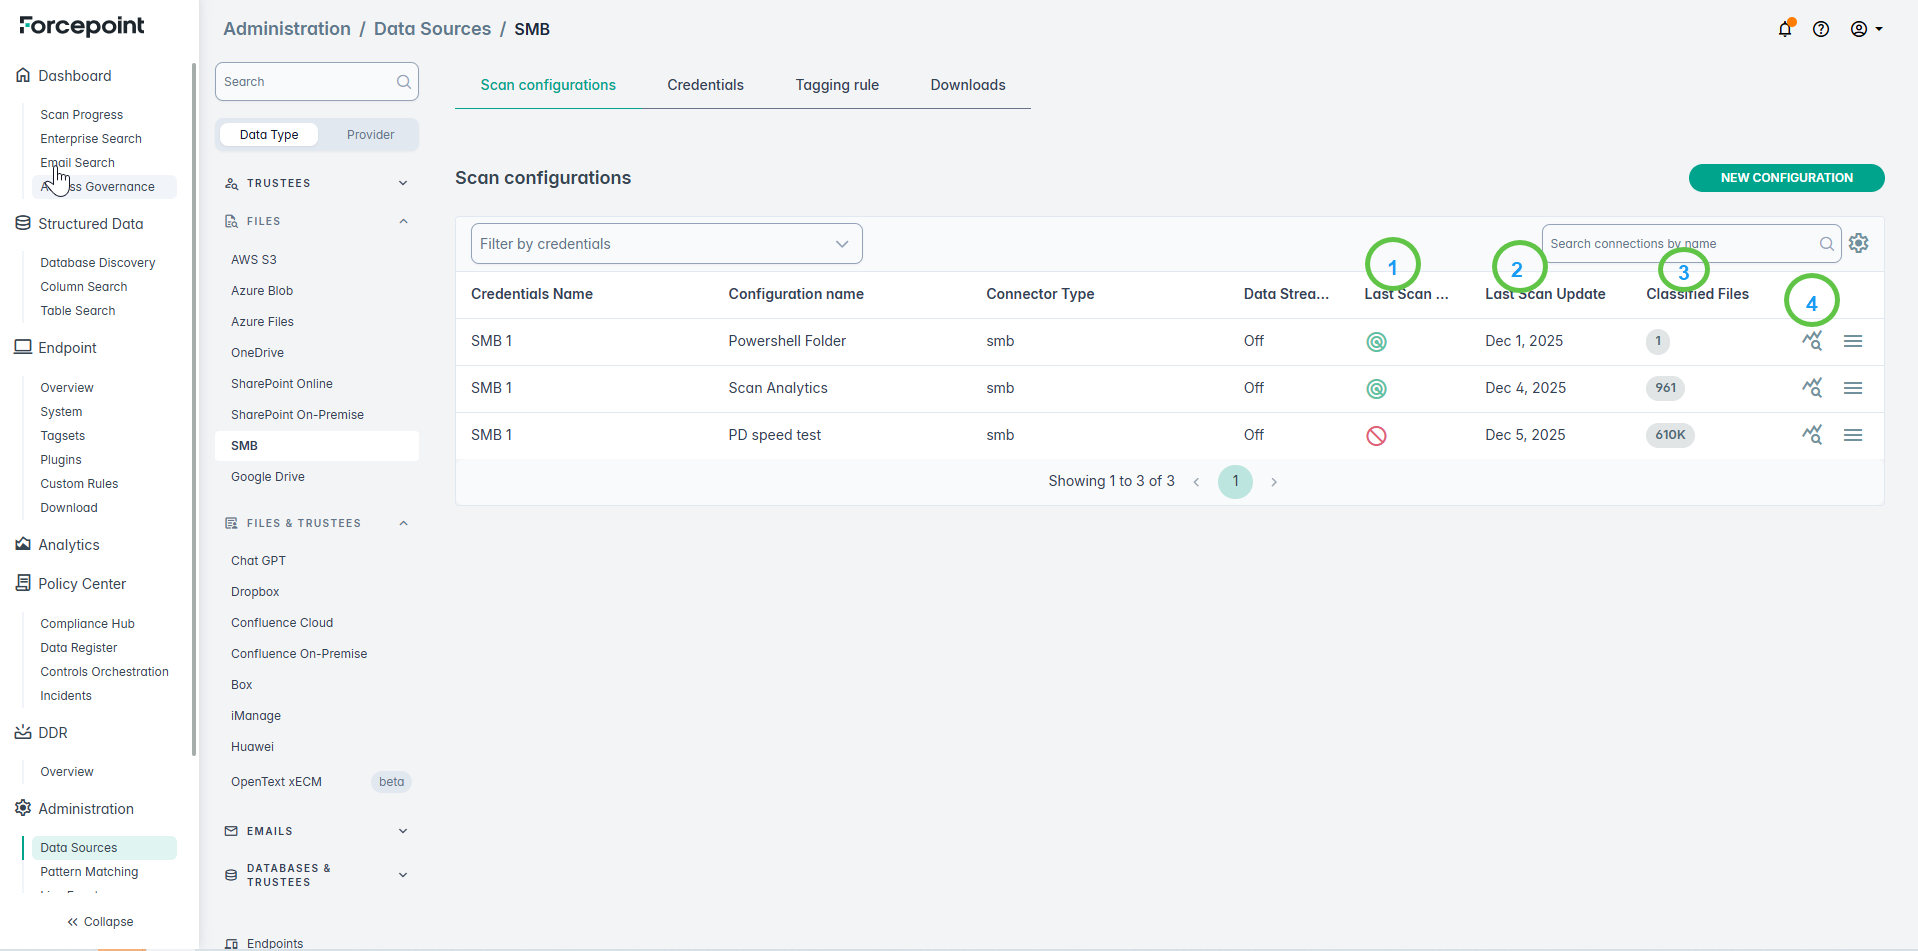Open the Filter by credentials dropdown
The image size is (1918, 951).
666,244
